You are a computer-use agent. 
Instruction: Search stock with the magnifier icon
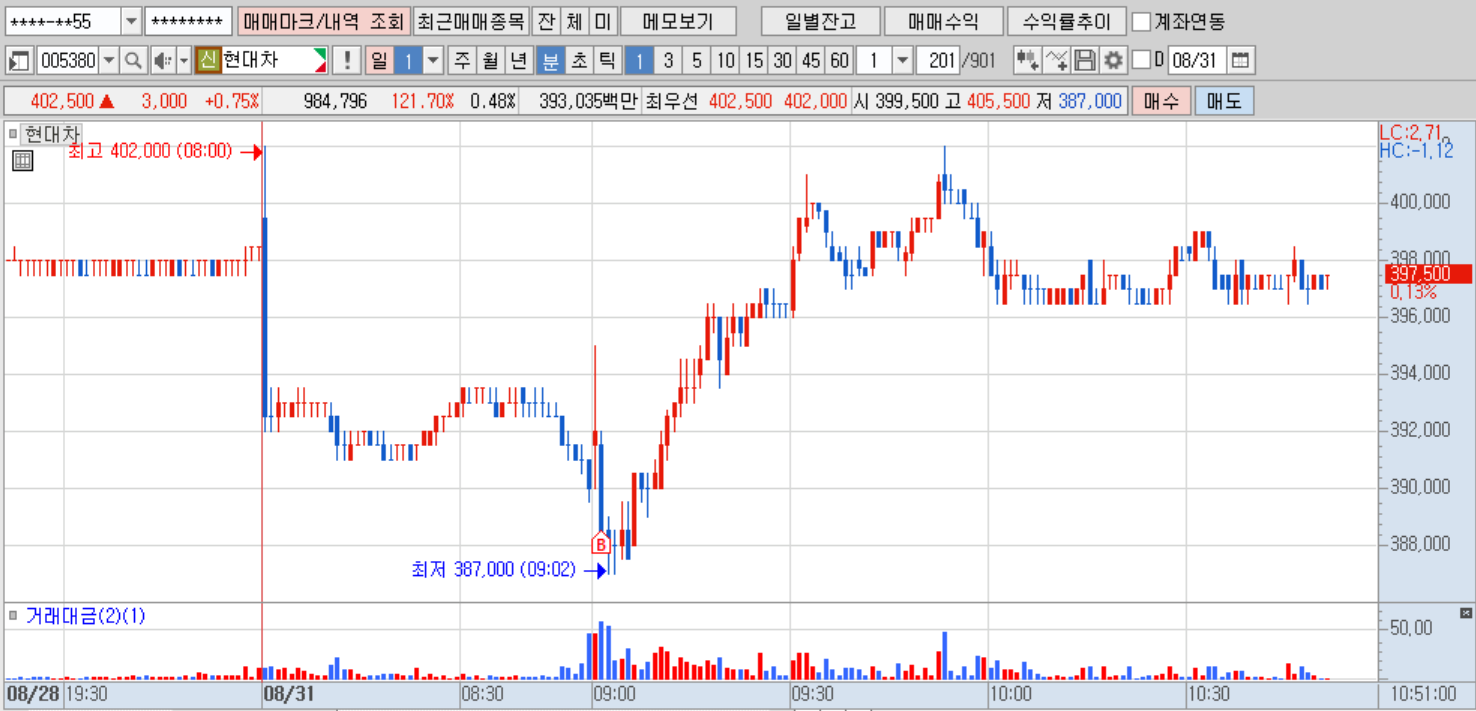133,61
